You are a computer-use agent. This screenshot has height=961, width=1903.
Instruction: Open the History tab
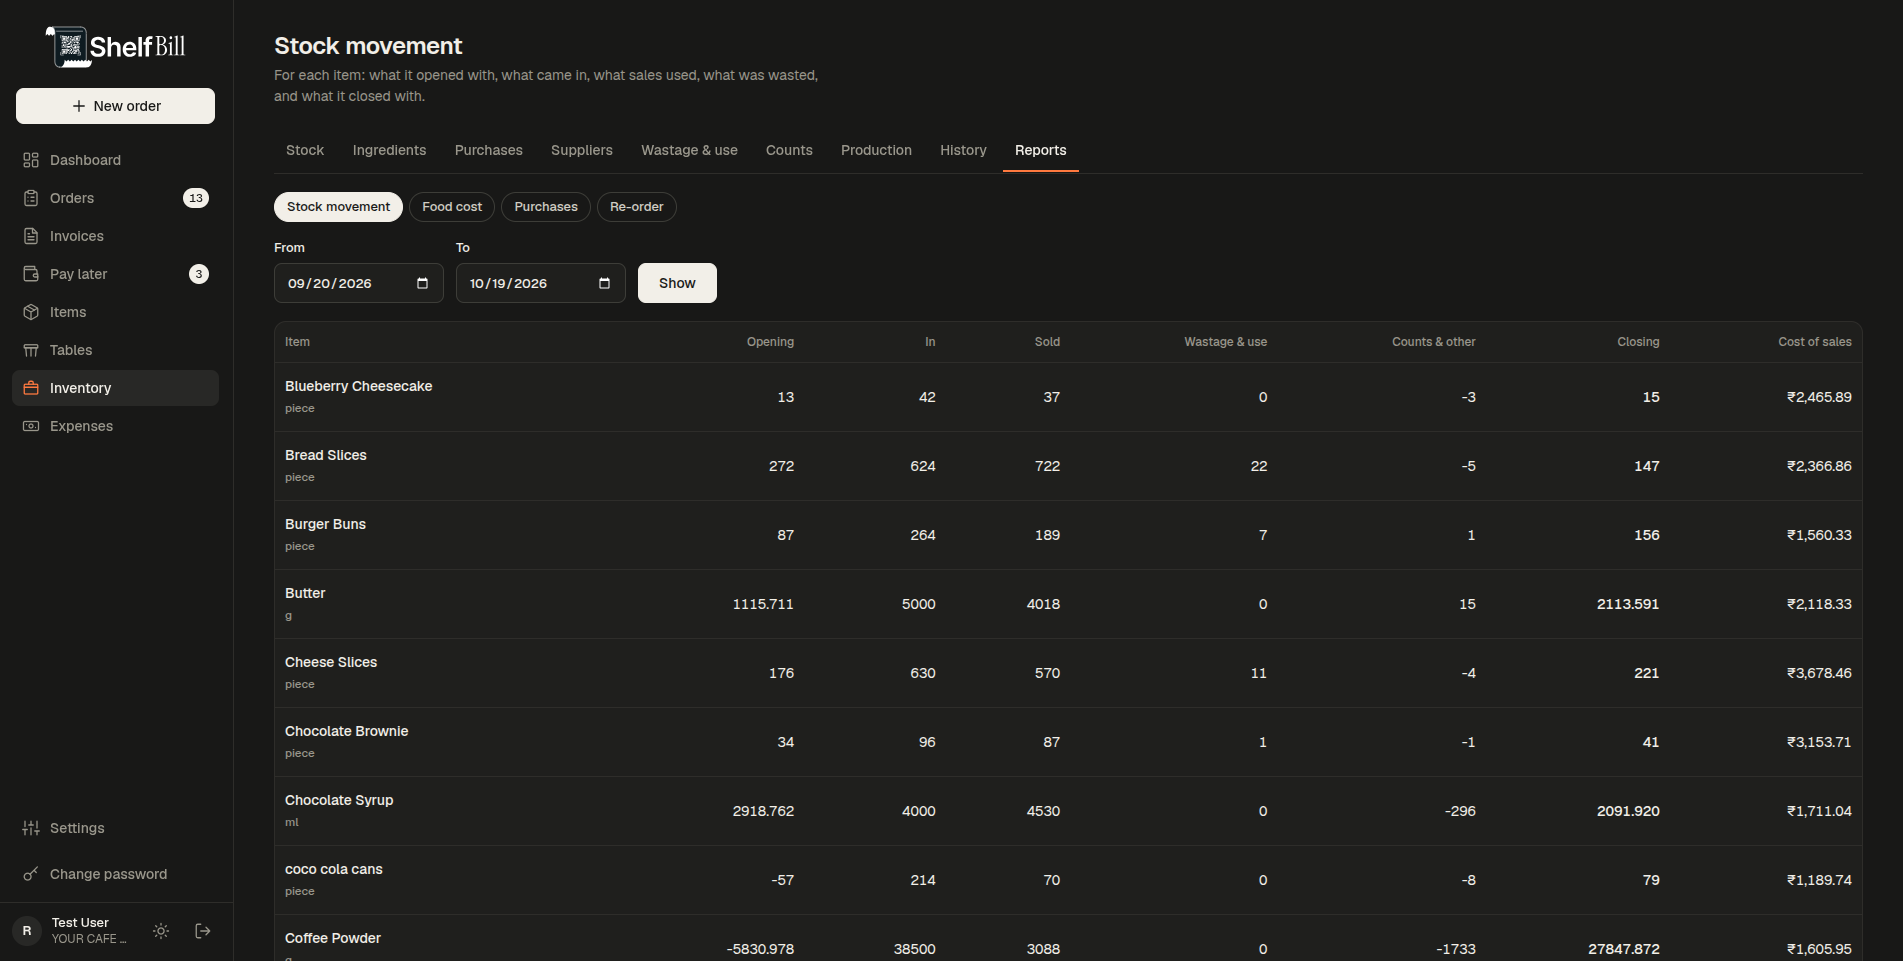click(x=963, y=150)
